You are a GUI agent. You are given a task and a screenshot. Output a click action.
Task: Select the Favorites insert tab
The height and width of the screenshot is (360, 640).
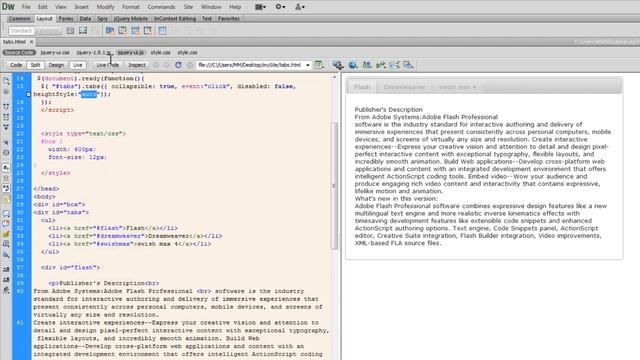coord(229,19)
